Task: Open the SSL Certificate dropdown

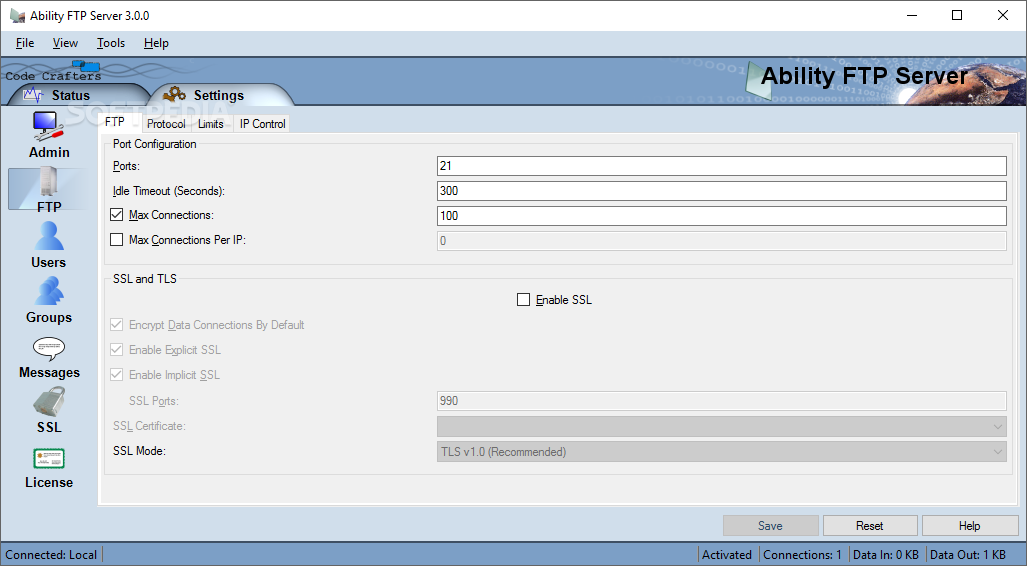Action: click(722, 426)
